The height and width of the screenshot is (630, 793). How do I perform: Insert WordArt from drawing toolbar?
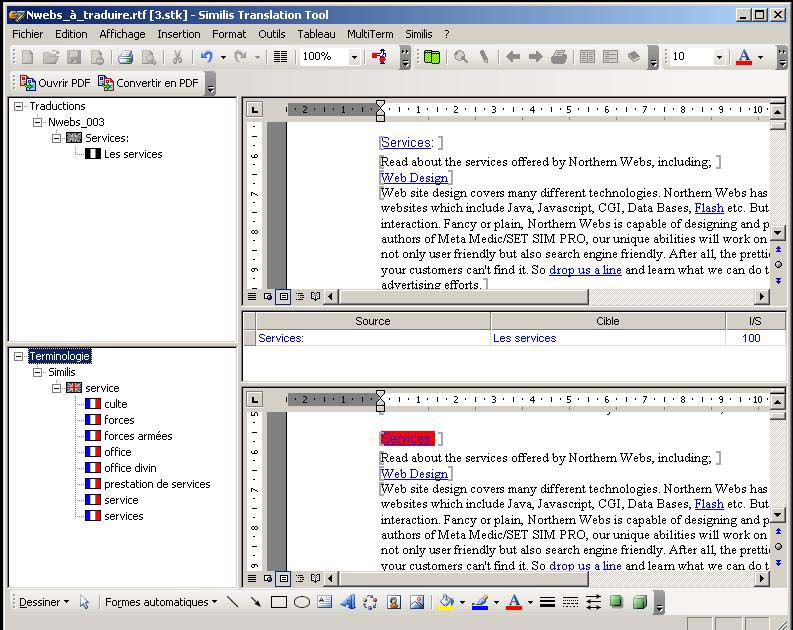(348, 602)
